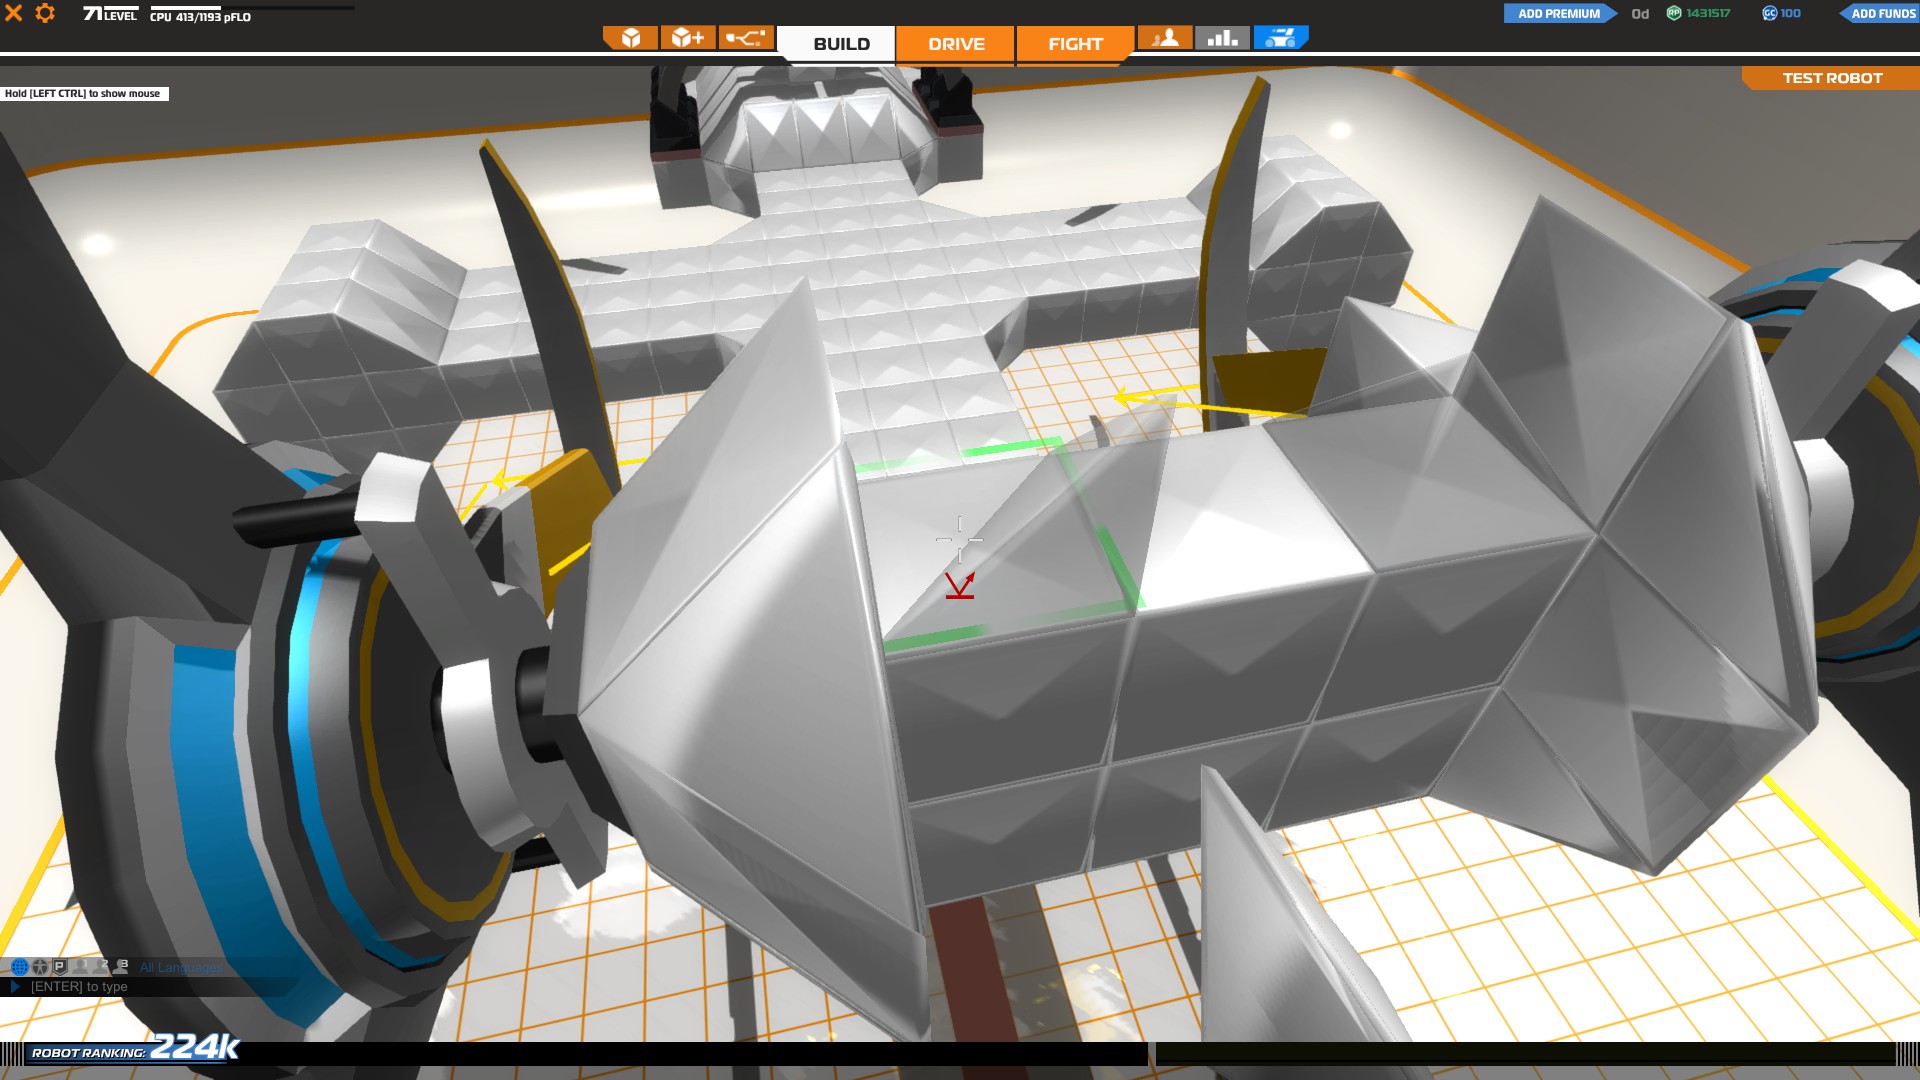
Task: Click the cube-plus shop icon
Action: 687,38
